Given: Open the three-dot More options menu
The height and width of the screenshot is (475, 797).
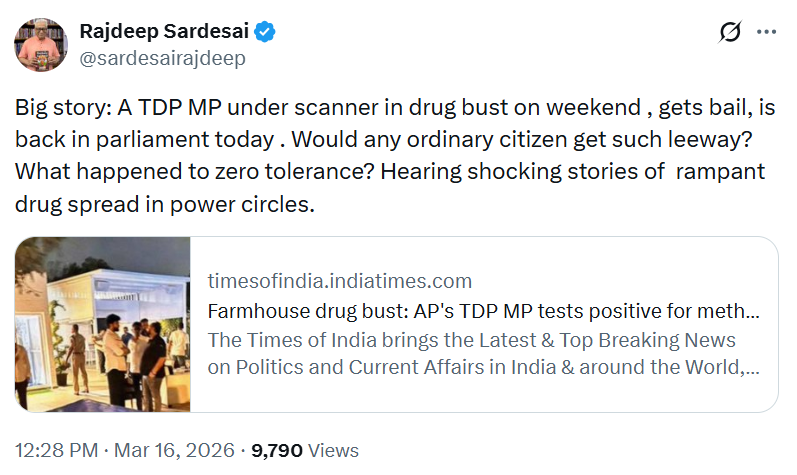Looking at the screenshot, I should coord(766,33).
